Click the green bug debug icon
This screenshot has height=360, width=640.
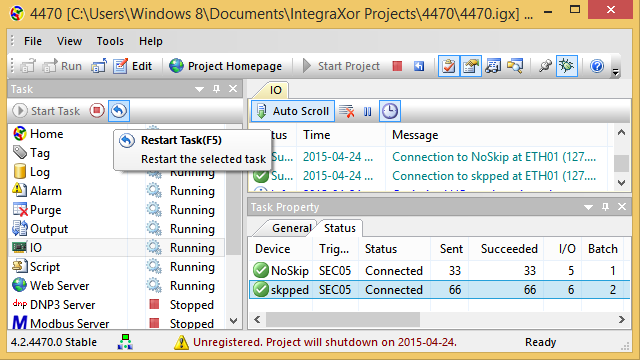coord(567,66)
